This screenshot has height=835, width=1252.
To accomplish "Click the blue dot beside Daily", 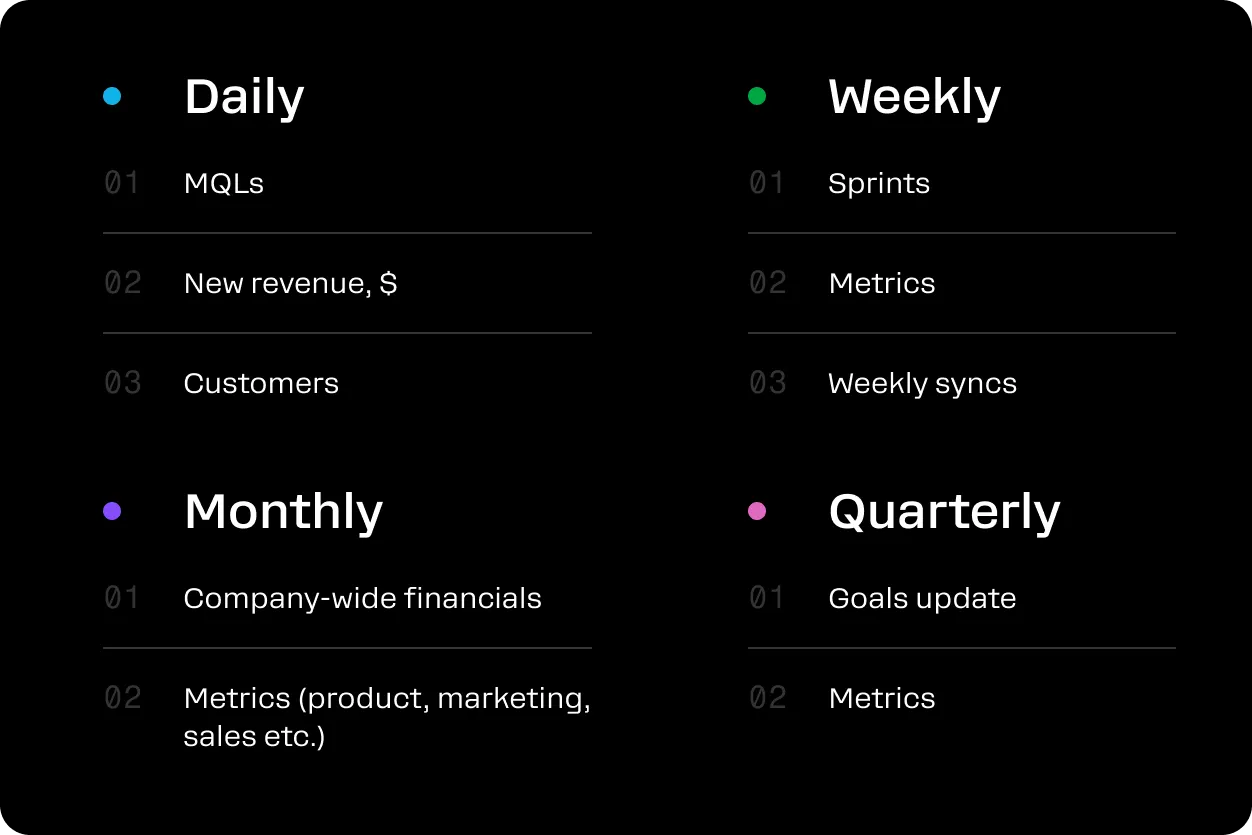I will pos(112,96).
